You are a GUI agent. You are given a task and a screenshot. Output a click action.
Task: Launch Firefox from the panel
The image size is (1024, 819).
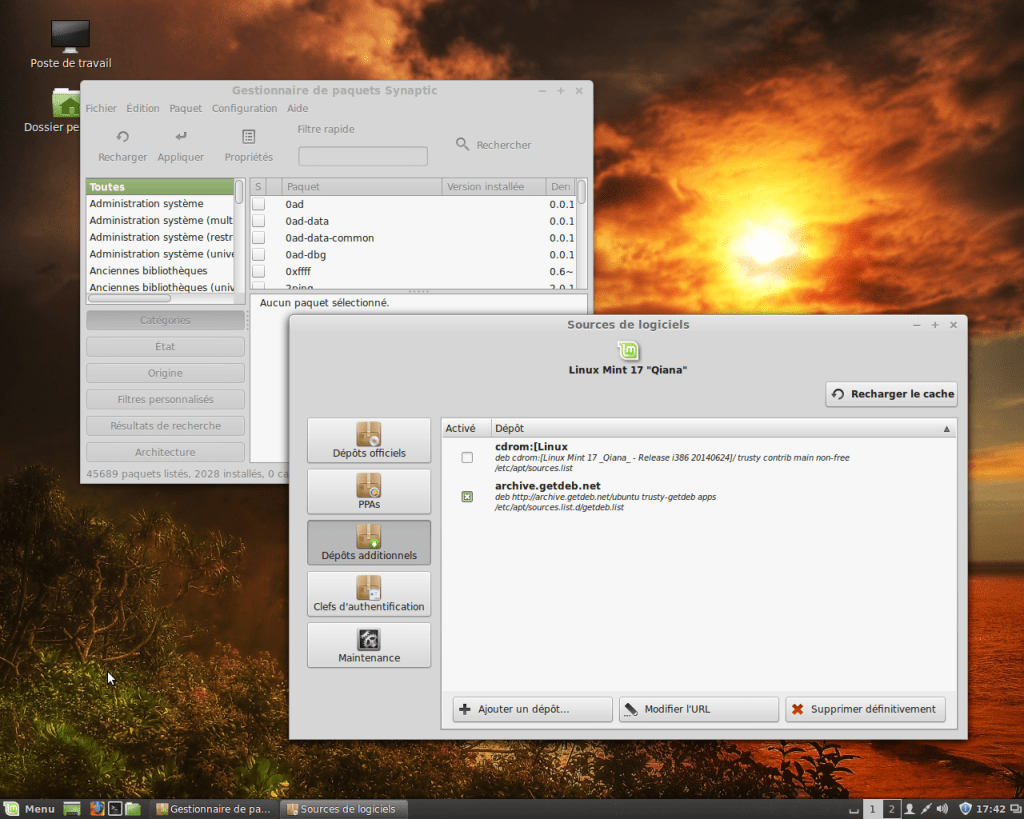(x=97, y=809)
